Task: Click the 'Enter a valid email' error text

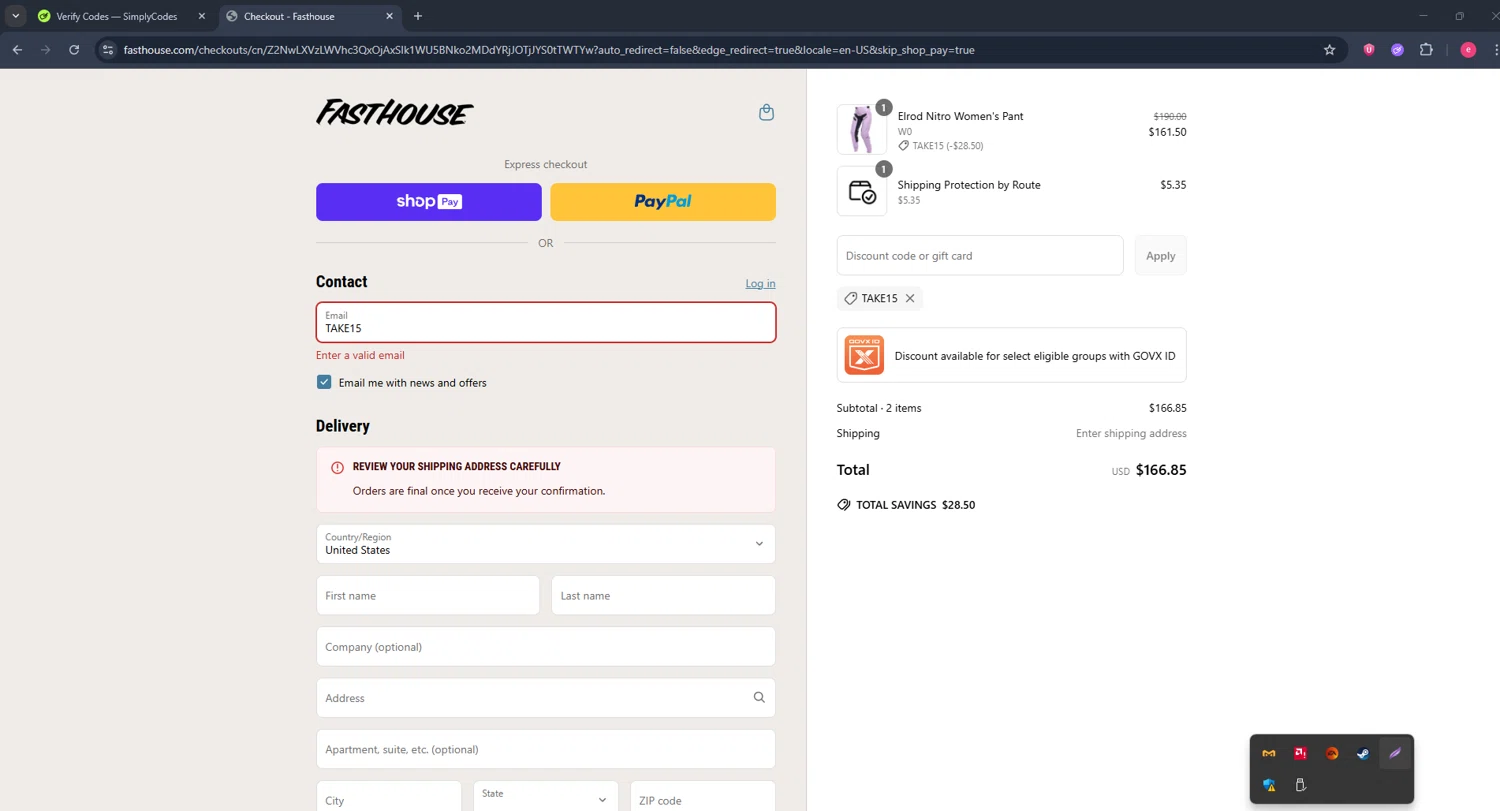Action: pos(360,355)
